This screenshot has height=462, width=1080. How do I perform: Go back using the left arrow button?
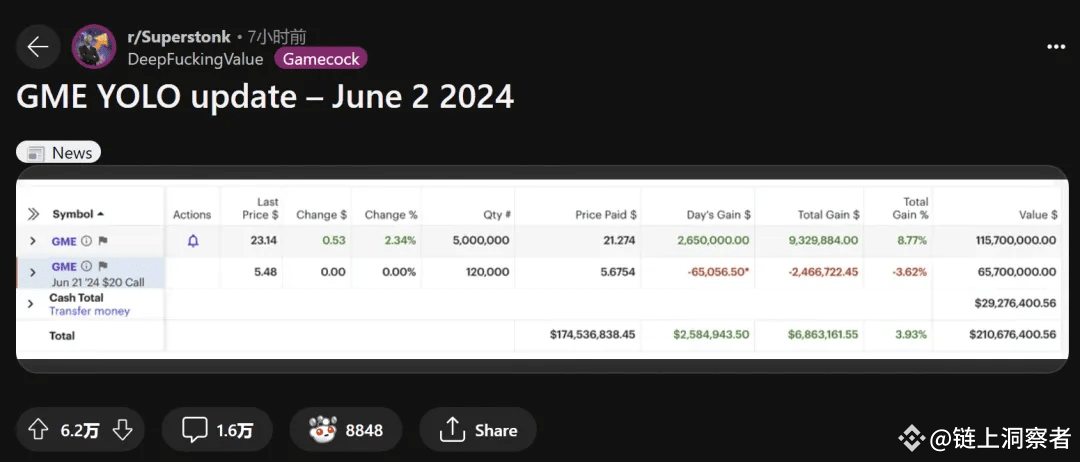38,47
